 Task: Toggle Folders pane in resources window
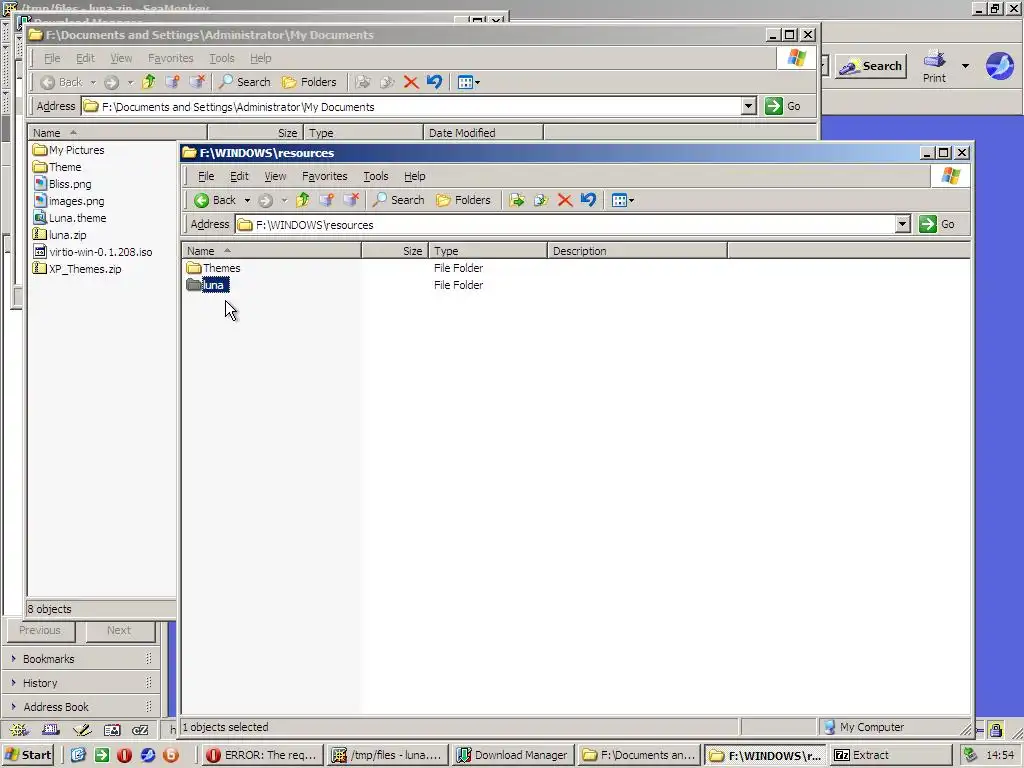[x=463, y=200]
